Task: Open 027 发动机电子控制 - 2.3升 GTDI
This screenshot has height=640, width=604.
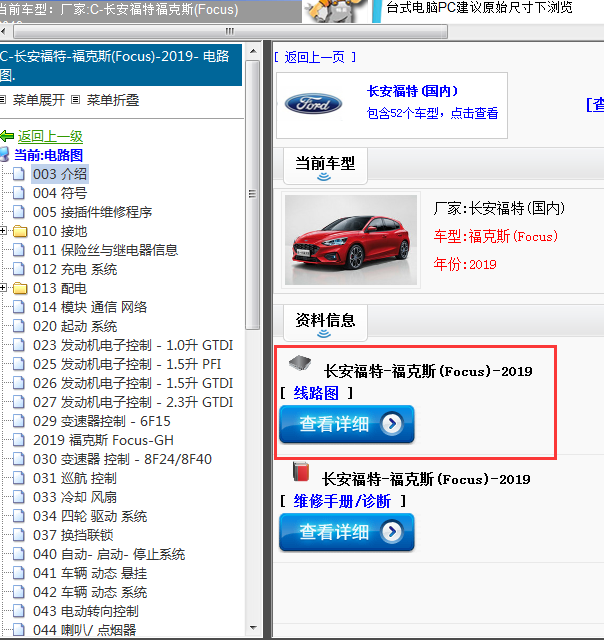Action: [133, 402]
